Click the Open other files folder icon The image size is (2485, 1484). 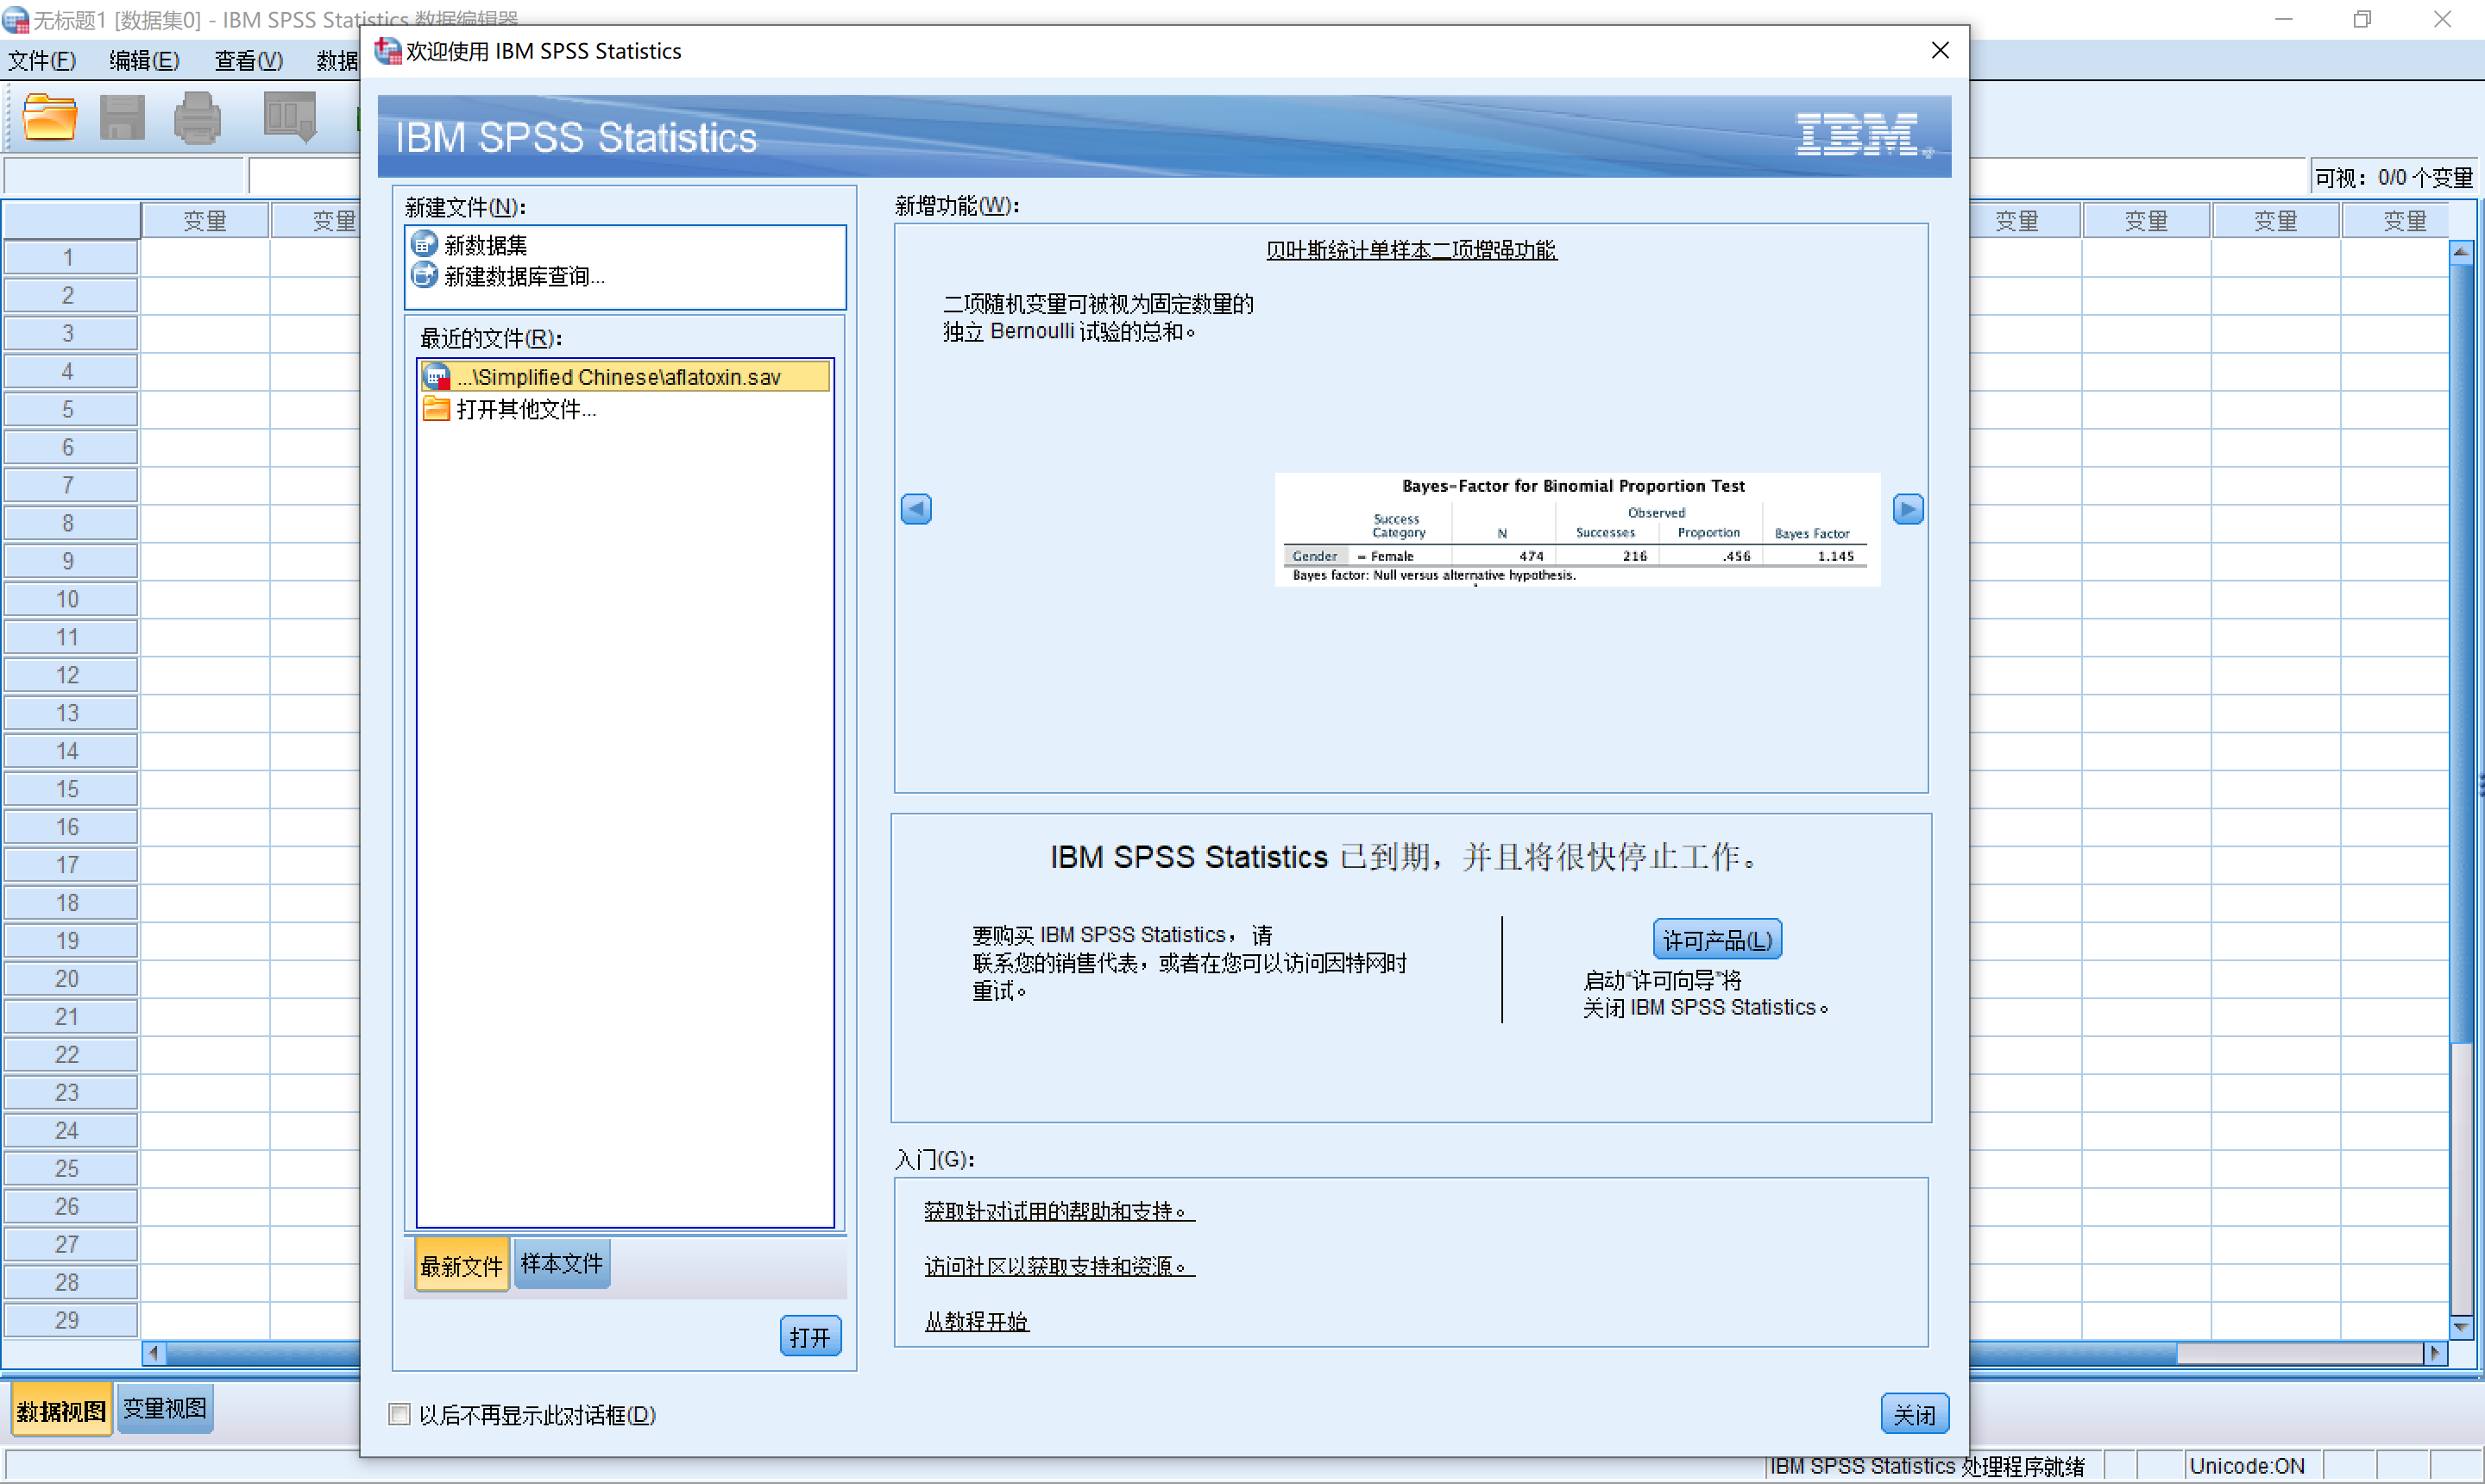[x=436, y=409]
